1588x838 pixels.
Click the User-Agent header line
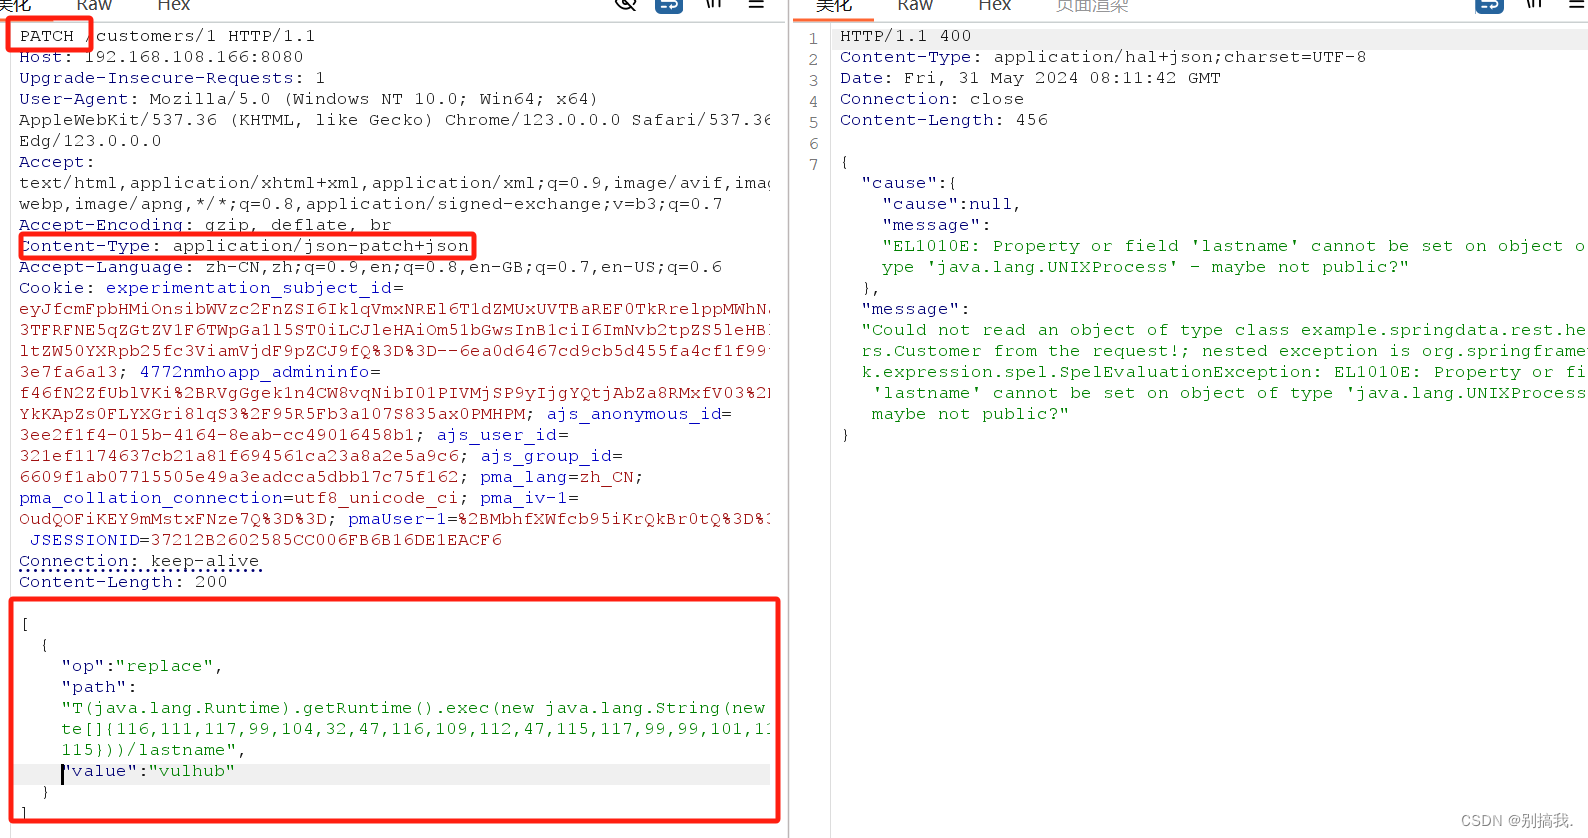pos(308,99)
